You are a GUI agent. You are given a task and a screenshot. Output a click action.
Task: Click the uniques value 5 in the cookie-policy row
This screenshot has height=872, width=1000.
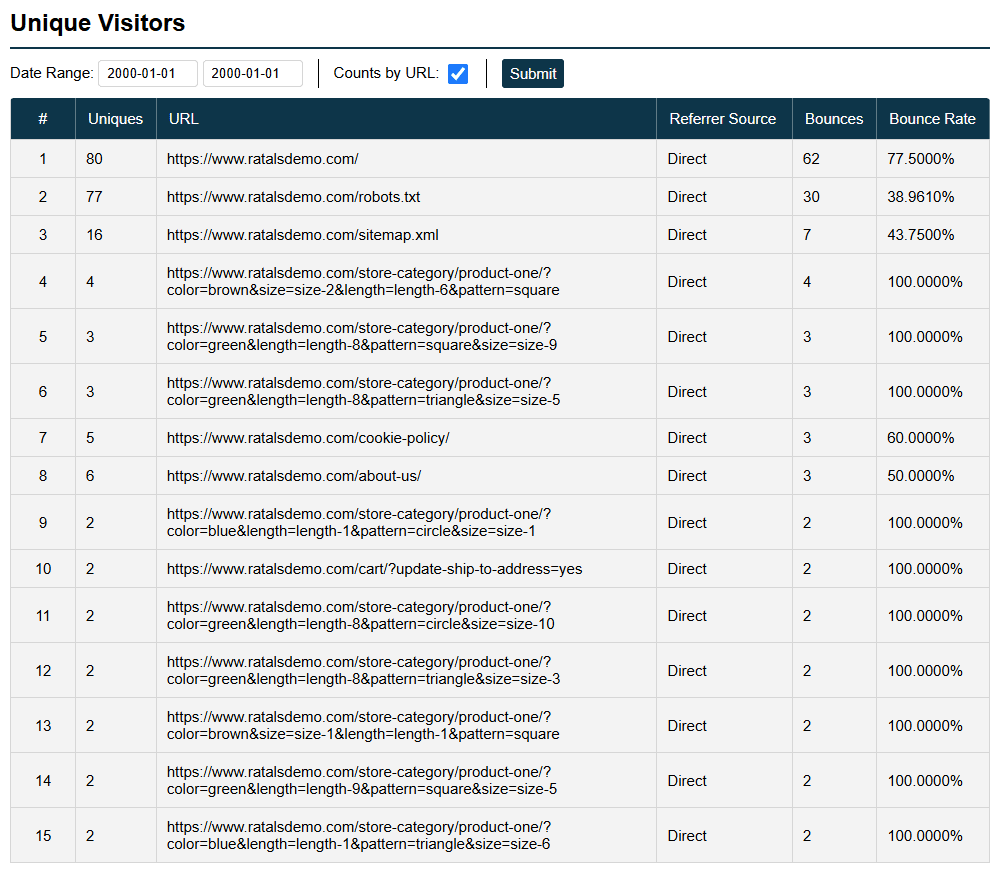pyautogui.click(x=90, y=438)
